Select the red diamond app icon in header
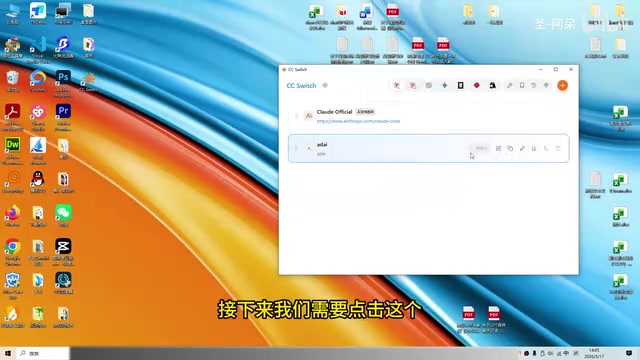 [x=476, y=85]
